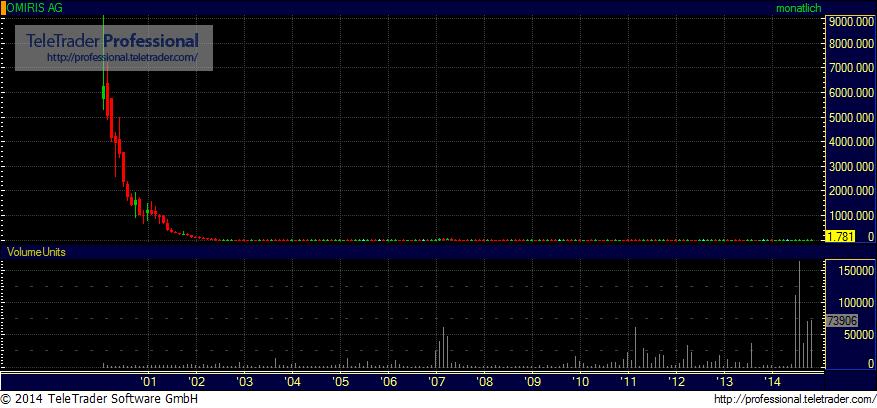This screenshot has height=408, width=877.
Task: Click the '03 year label on time axis
Action: tap(244, 382)
